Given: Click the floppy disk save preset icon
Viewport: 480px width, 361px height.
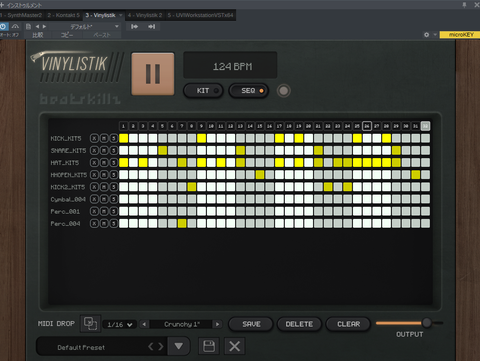Looking at the screenshot, I should [x=209, y=346].
